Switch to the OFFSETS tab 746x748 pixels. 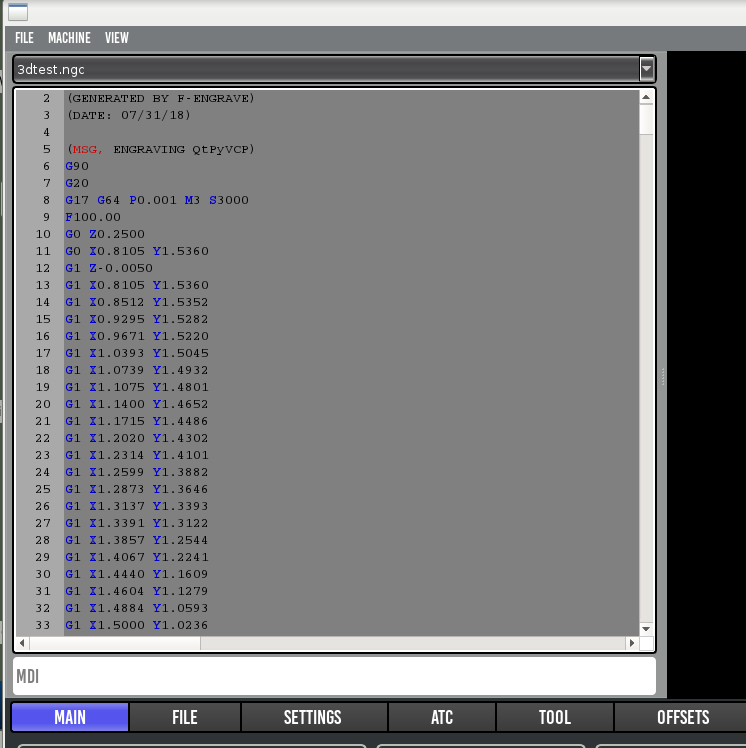pyautogui.click(x=683, y=717)
